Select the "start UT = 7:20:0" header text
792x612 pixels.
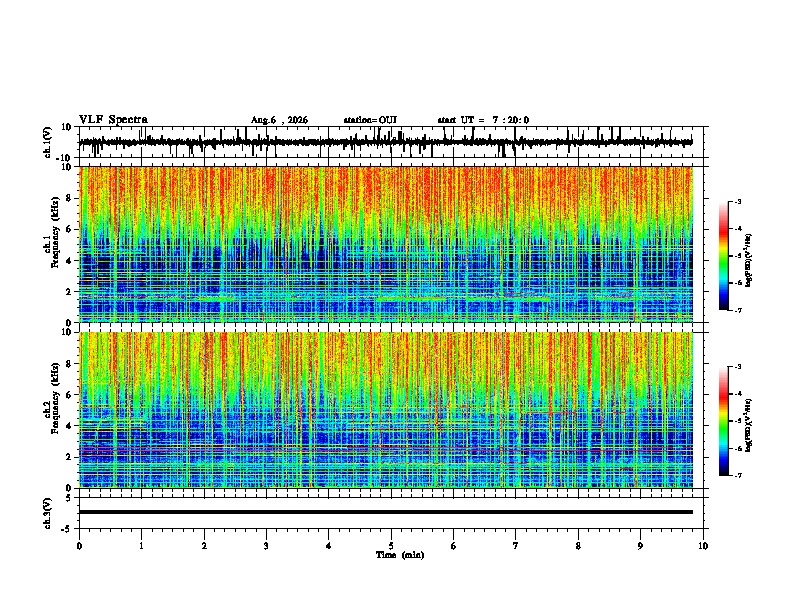click(x=483, y=120)
